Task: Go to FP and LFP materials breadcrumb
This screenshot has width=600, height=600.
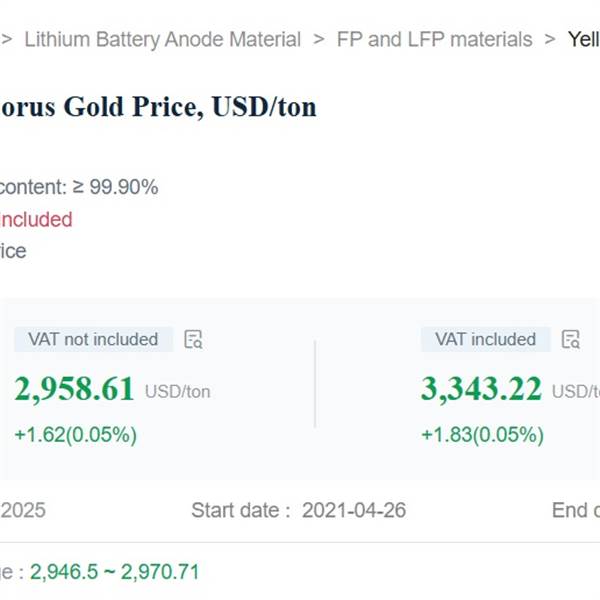Action: pyautogui.click(x=434, y=40)
